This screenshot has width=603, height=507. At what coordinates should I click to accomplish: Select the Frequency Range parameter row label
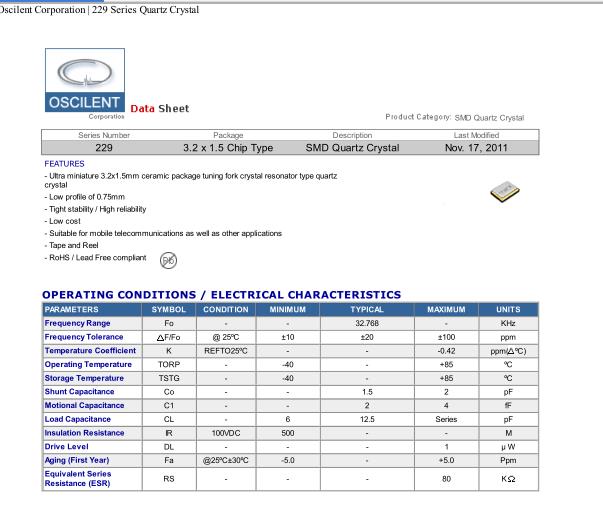[x=78, y=324]
